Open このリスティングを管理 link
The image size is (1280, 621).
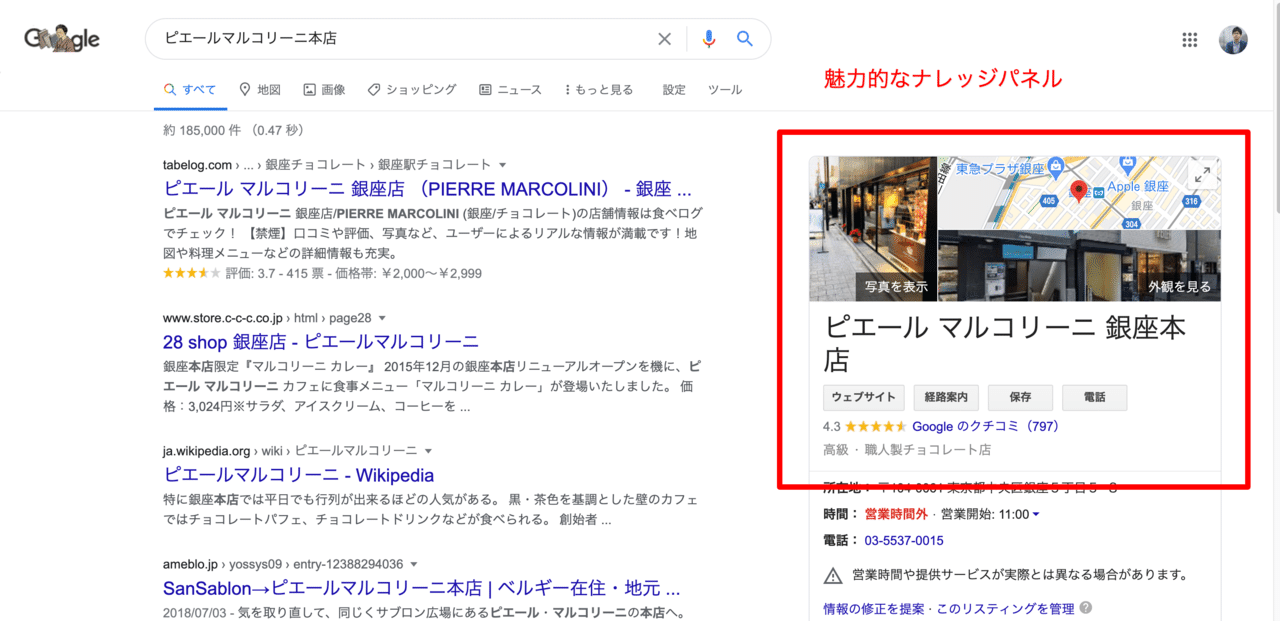coord(1005,608)
